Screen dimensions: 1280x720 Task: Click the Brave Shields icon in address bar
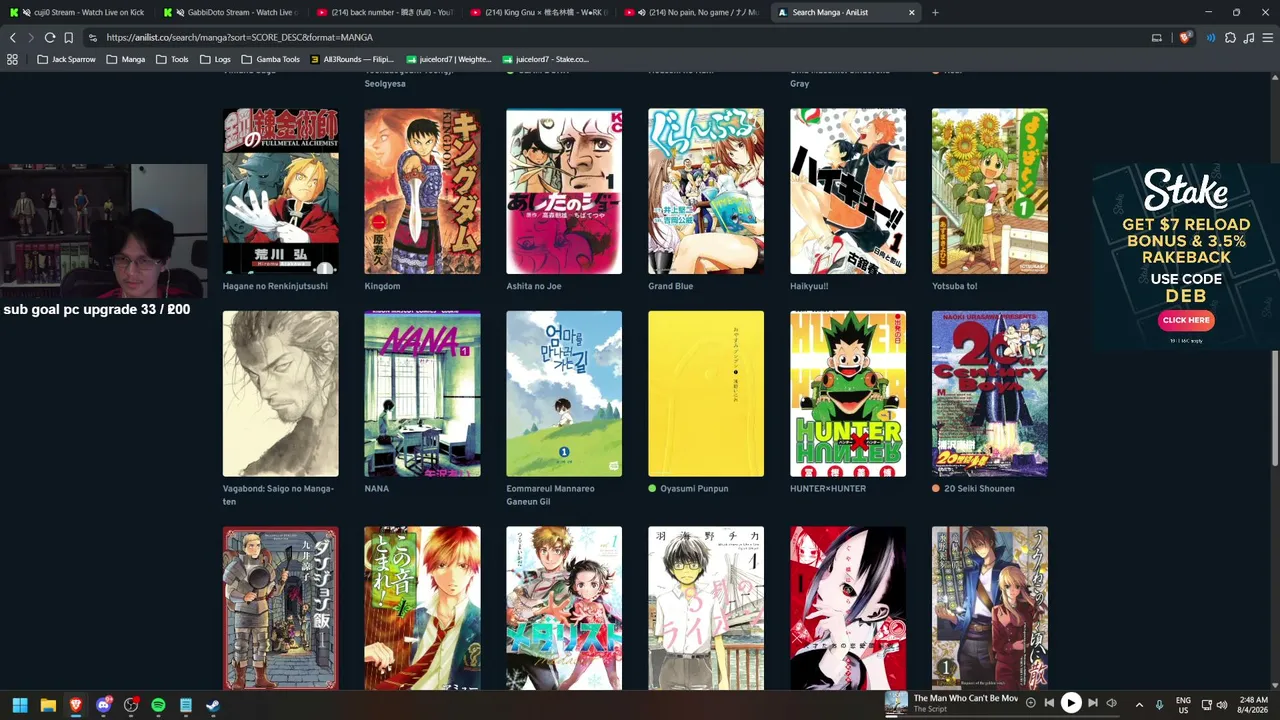click(x=1186, y=37)
